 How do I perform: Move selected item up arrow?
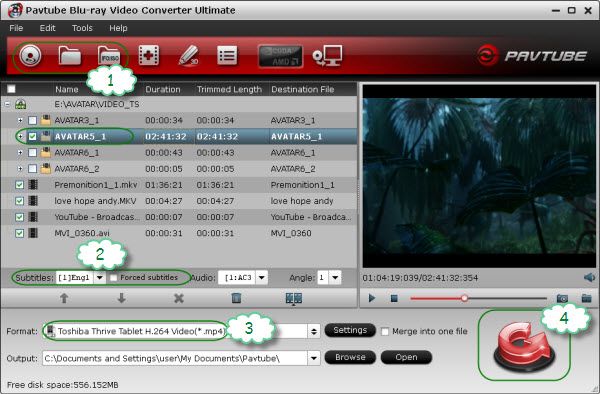(x=64, y=298)
